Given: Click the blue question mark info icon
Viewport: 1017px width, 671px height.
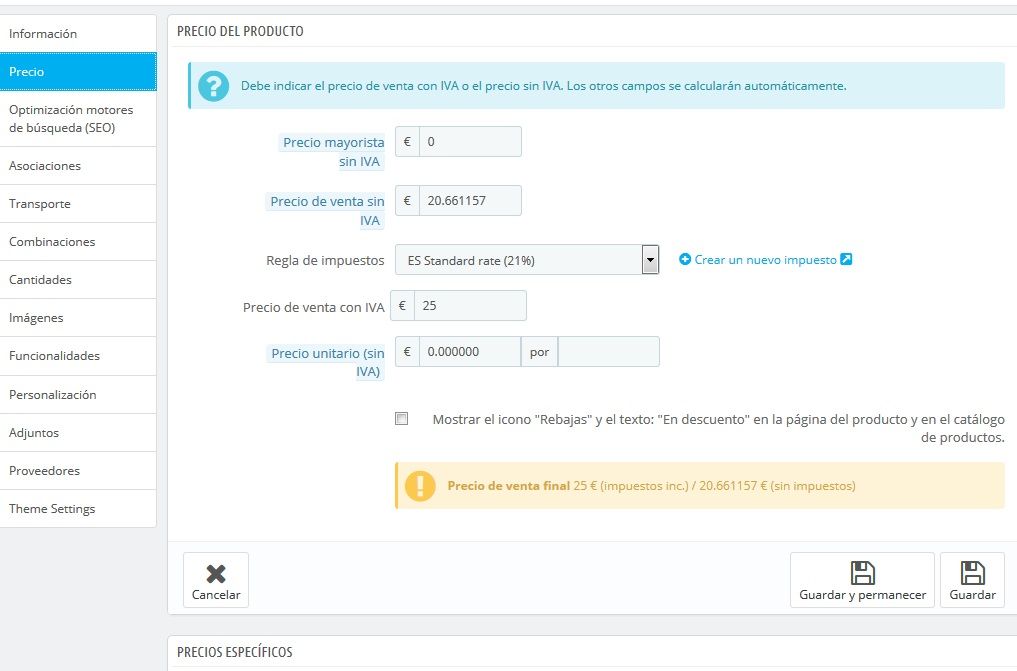Looking at the screenshot, I should [213, 86].
